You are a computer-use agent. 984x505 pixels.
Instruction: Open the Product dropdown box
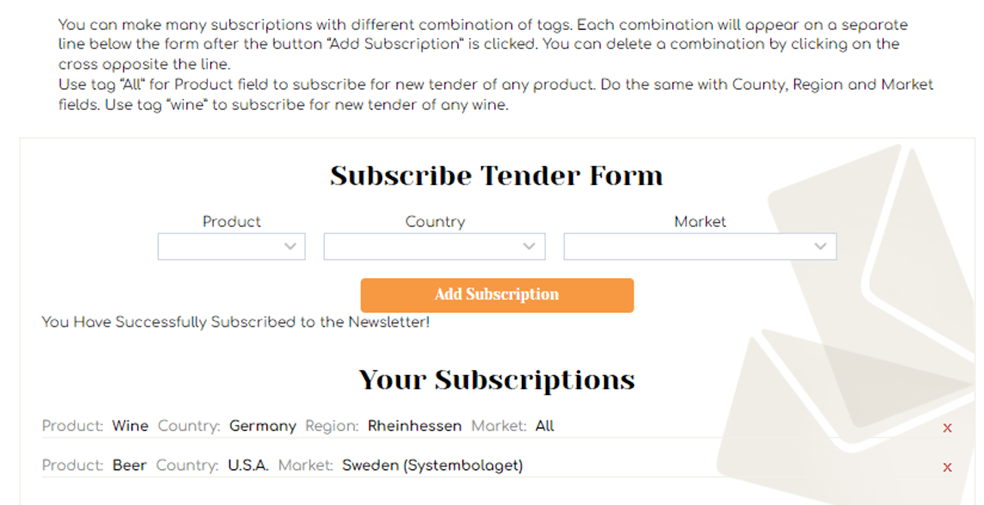click(232, 247)
